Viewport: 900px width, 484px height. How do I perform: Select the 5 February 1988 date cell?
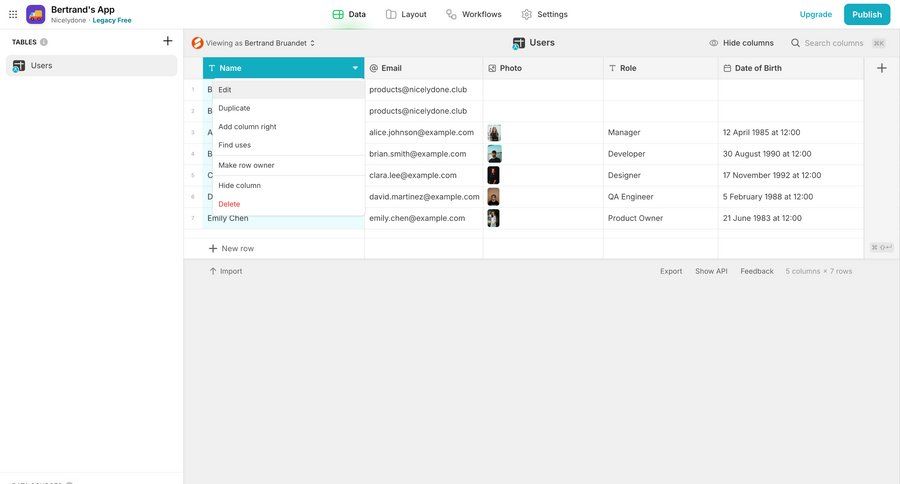point(790,196)
